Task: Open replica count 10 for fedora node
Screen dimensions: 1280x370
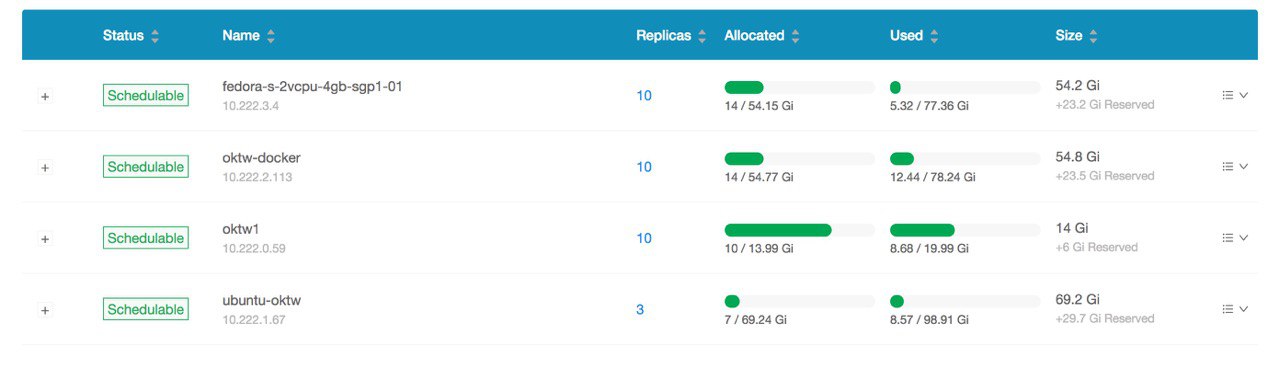Action: click(x=644, y=96)
